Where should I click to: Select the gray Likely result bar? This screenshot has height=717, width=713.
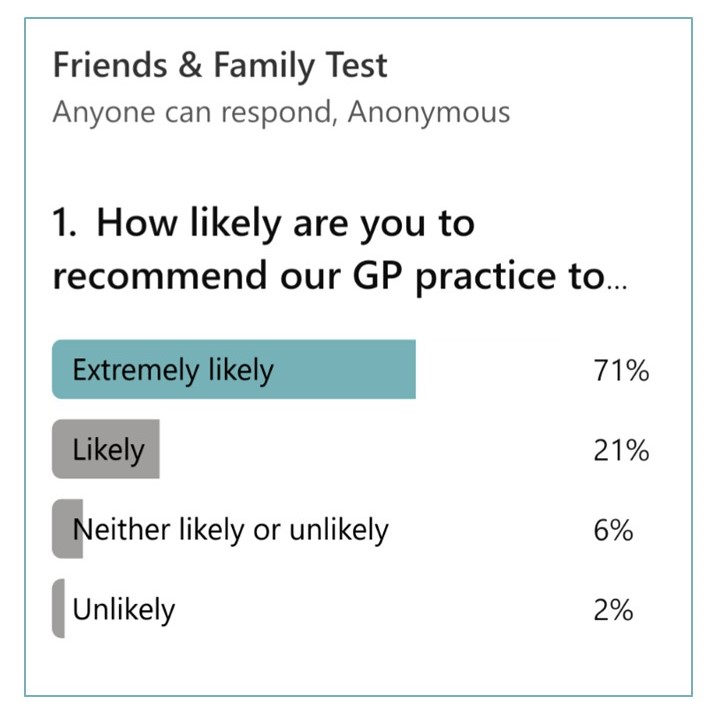tap(106, 449)
